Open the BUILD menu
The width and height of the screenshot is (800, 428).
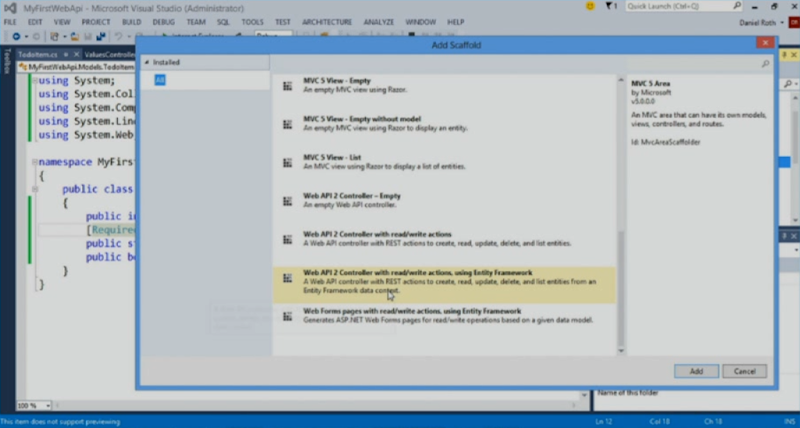tap(131, 22)
